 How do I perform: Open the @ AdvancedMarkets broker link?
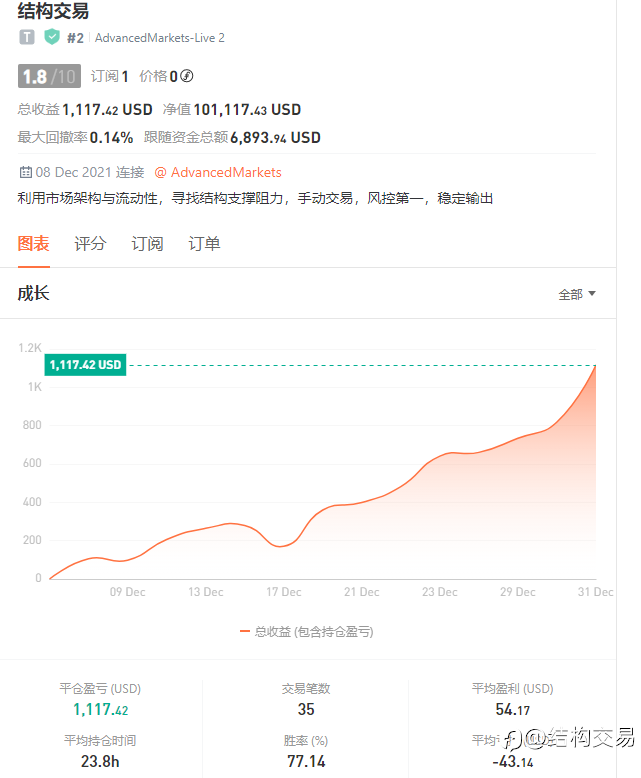point(218,172)
